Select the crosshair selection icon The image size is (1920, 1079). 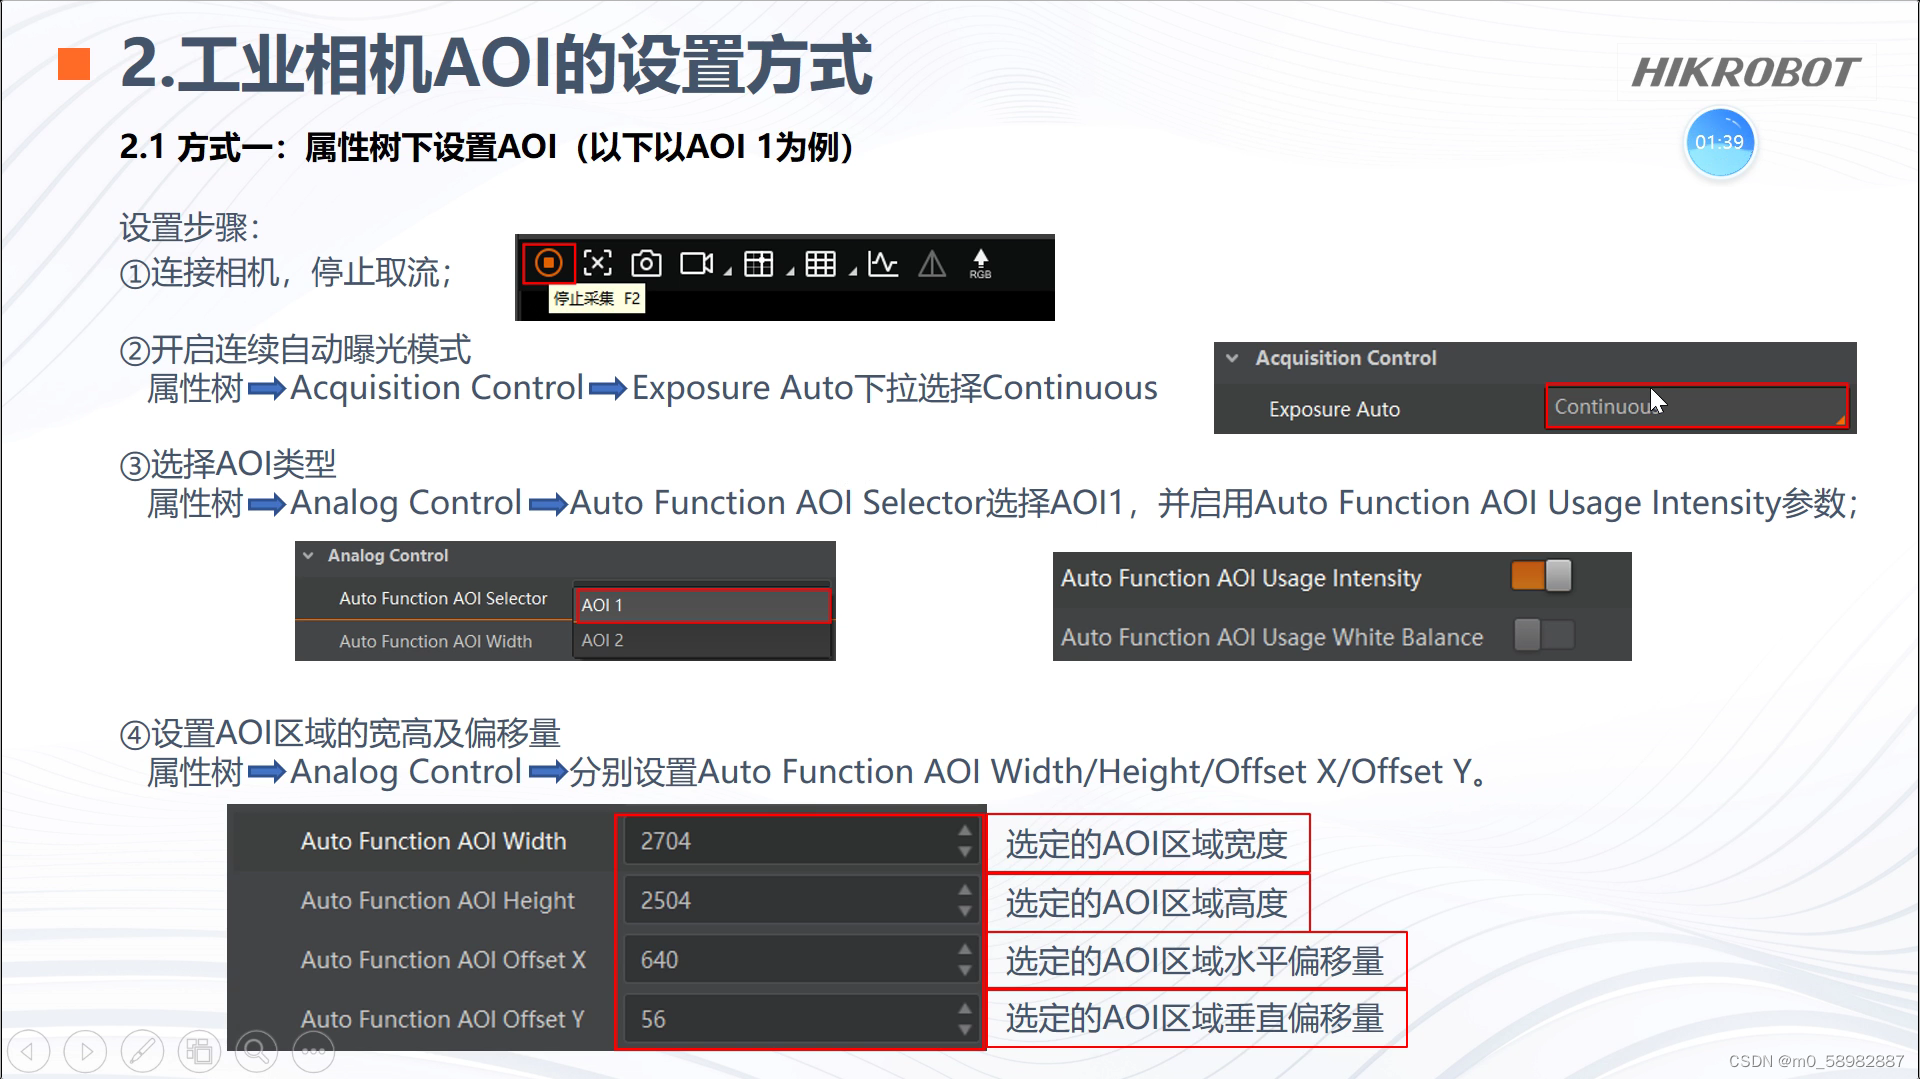coord(597,262)
